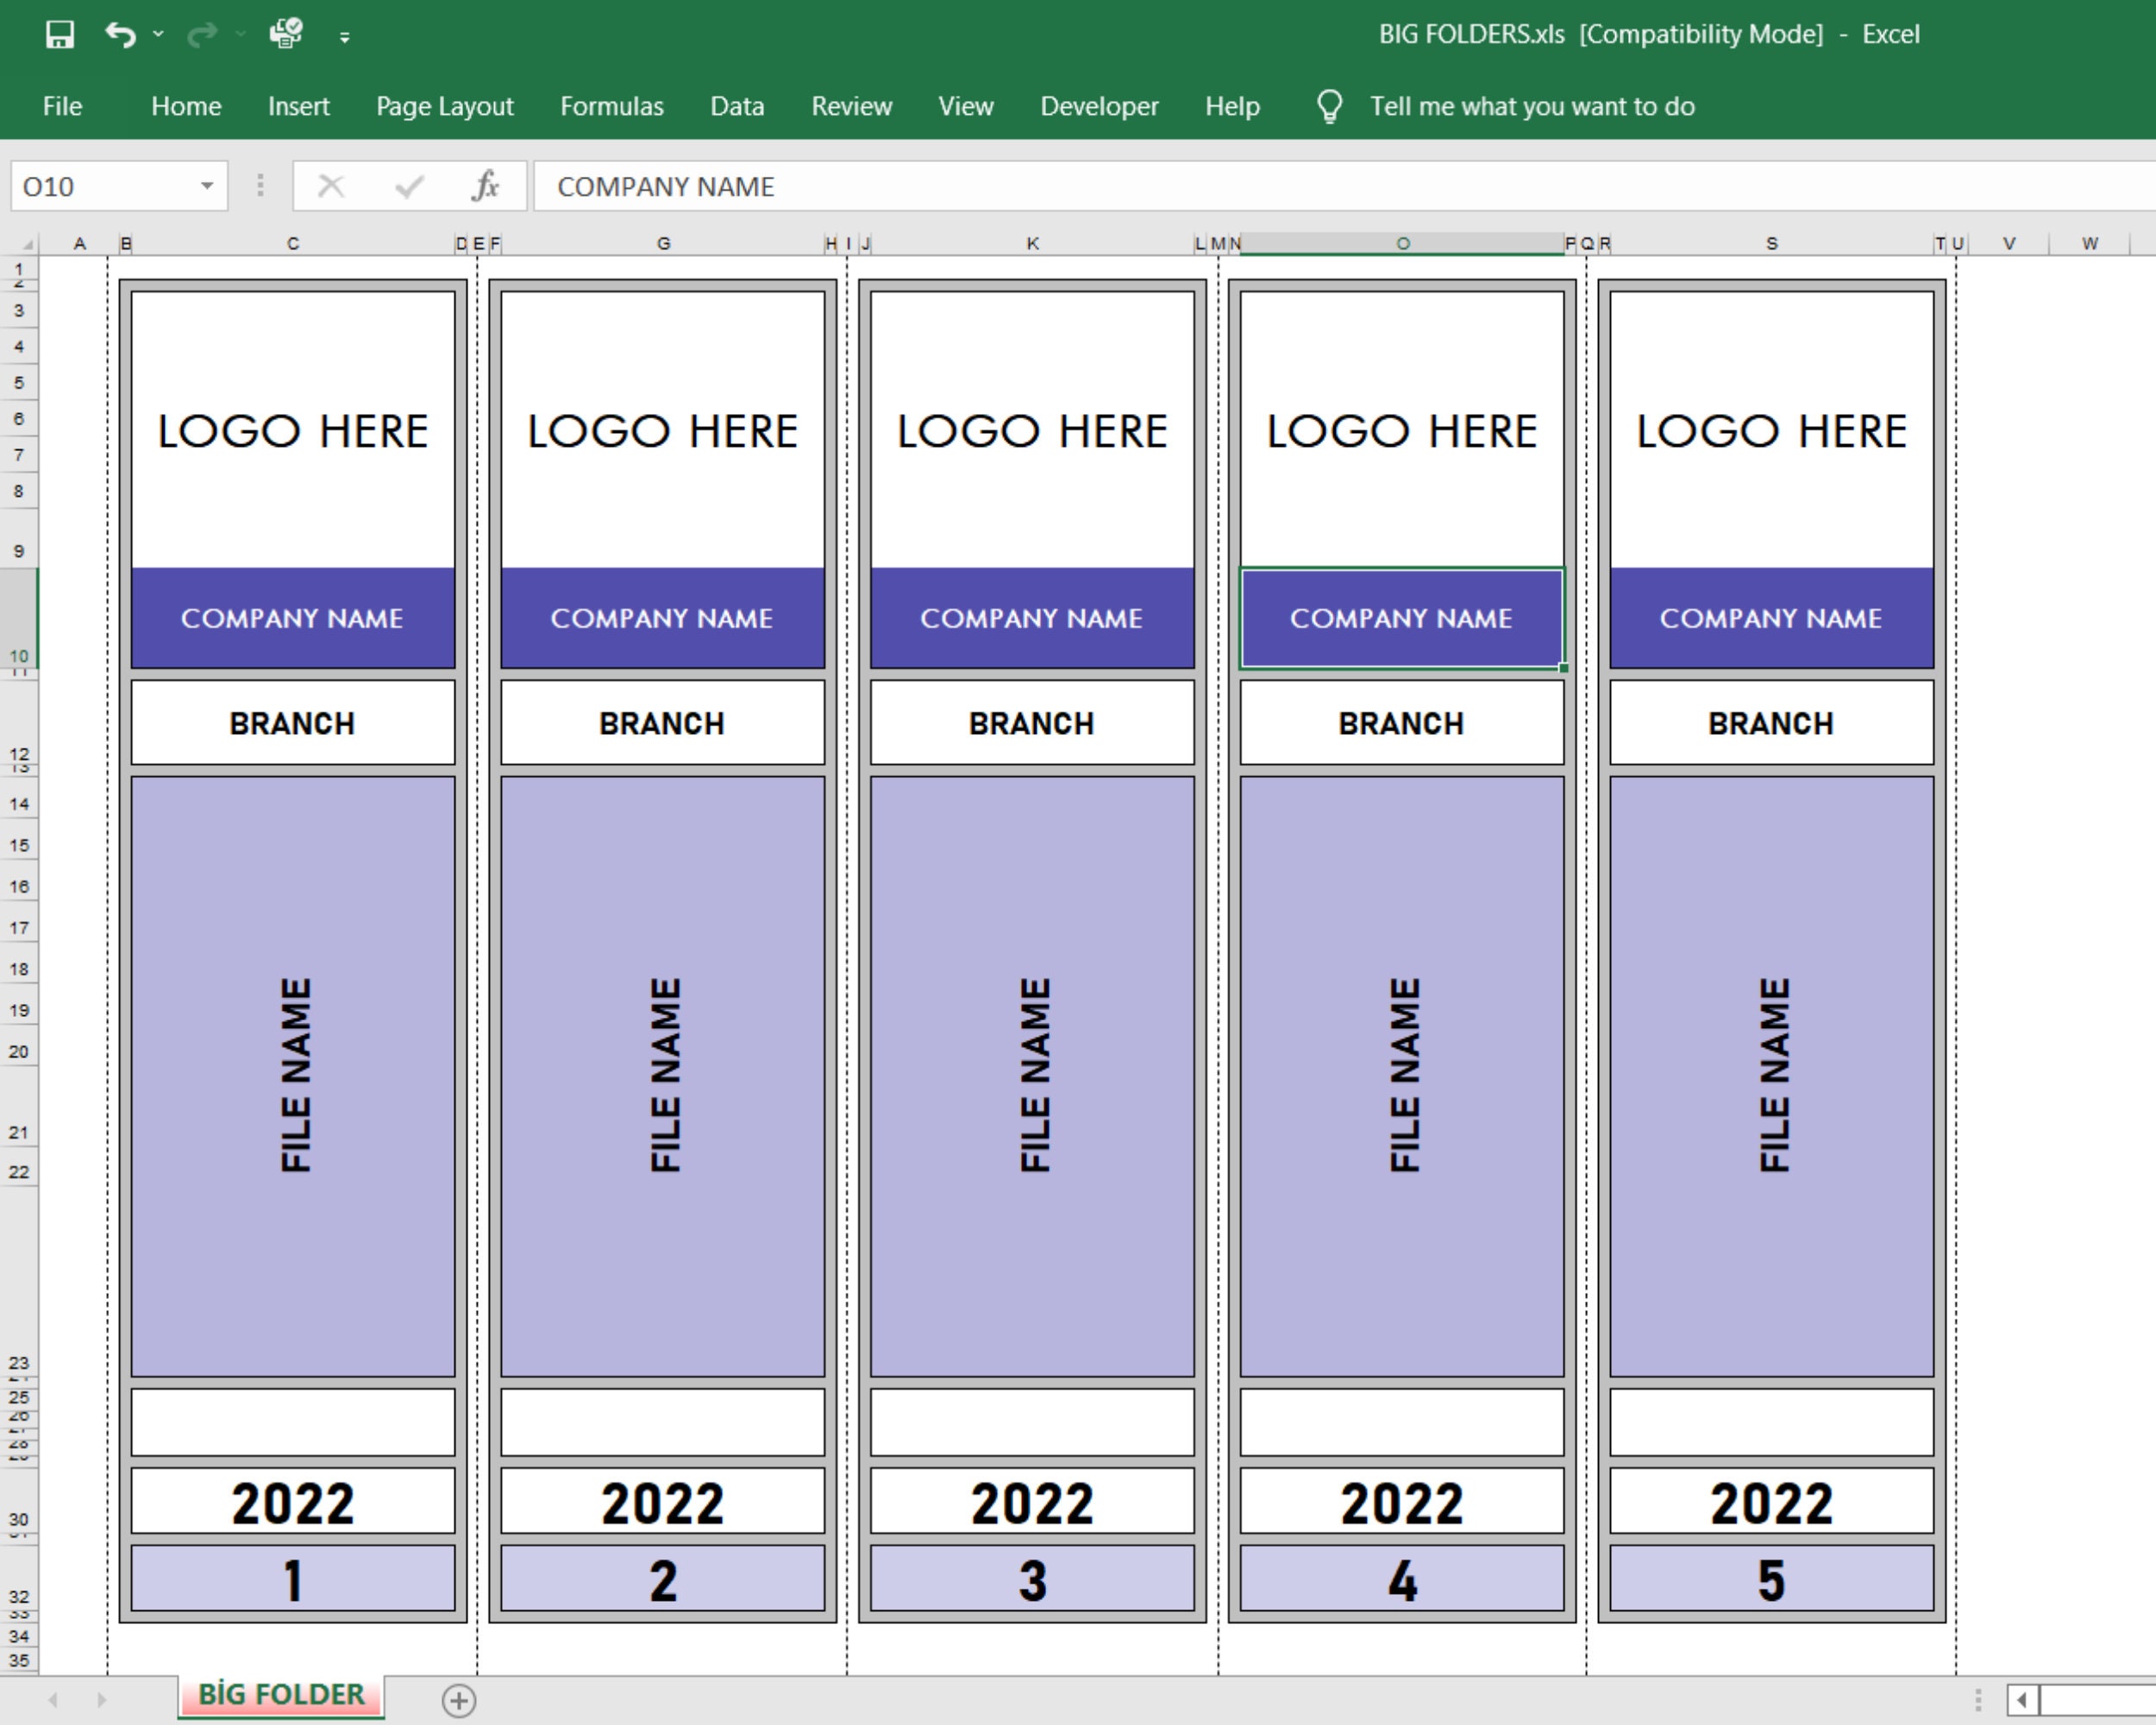Open the Page Layout tab
2156x1725 pixels.
pyautogui.click(x=444, y=106)
